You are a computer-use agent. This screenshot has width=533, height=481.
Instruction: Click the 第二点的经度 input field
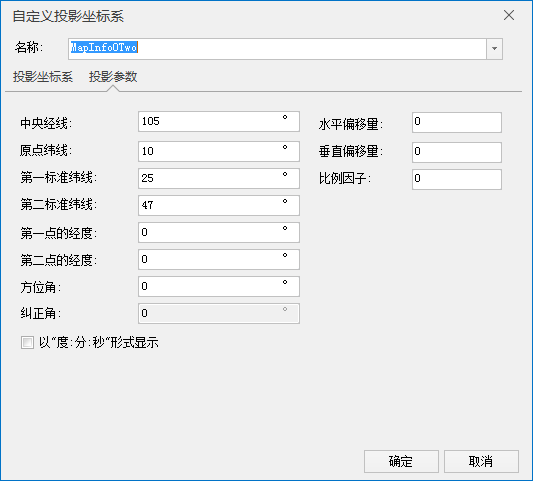(219, 259)
